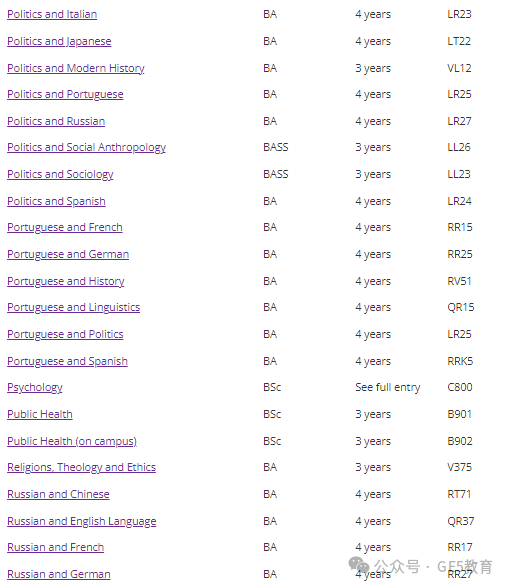Open the Politics and Sociology link
This screenshot has height=587, width=509.
60,174
